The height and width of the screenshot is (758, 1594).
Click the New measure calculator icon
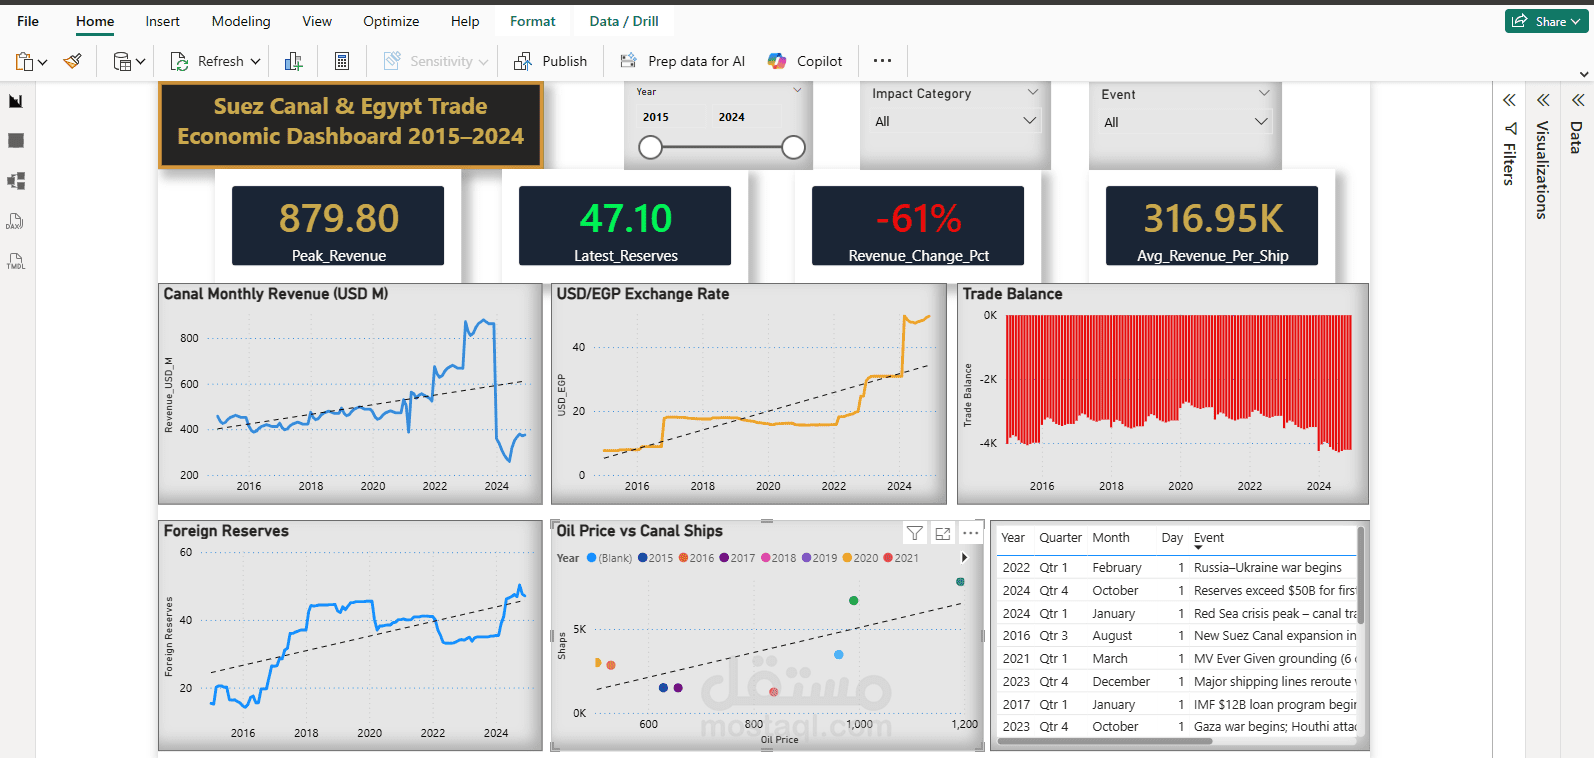[342, 61]
